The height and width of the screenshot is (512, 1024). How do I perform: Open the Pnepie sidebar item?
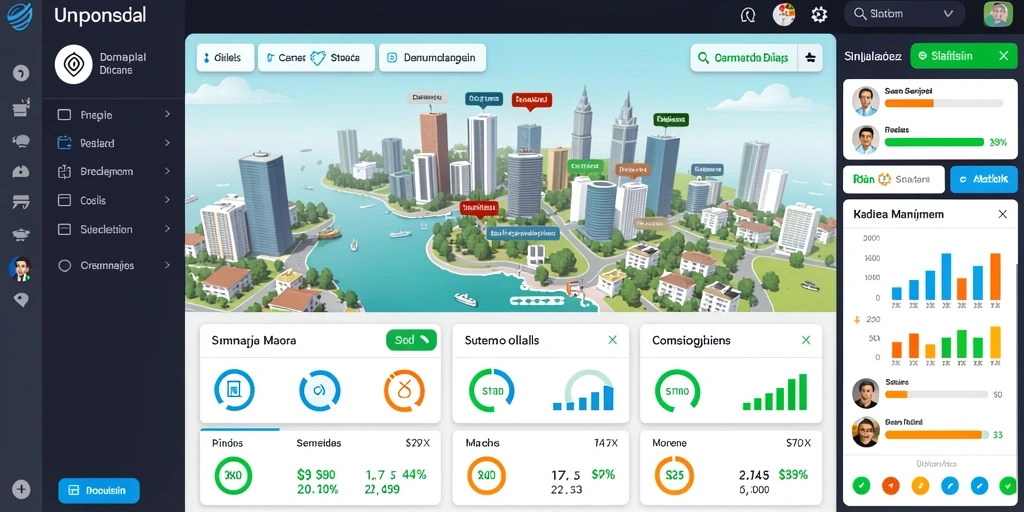pos(114,115)
